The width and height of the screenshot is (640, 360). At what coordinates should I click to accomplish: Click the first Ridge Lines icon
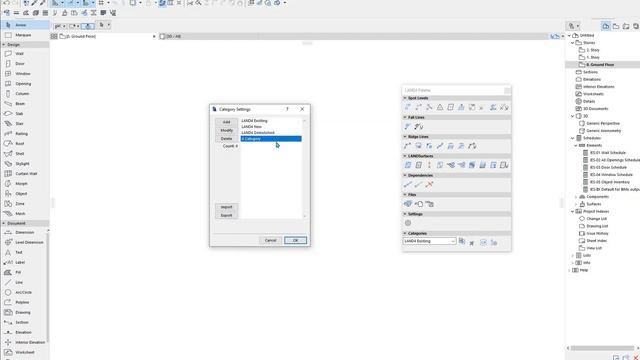(408, 146)
